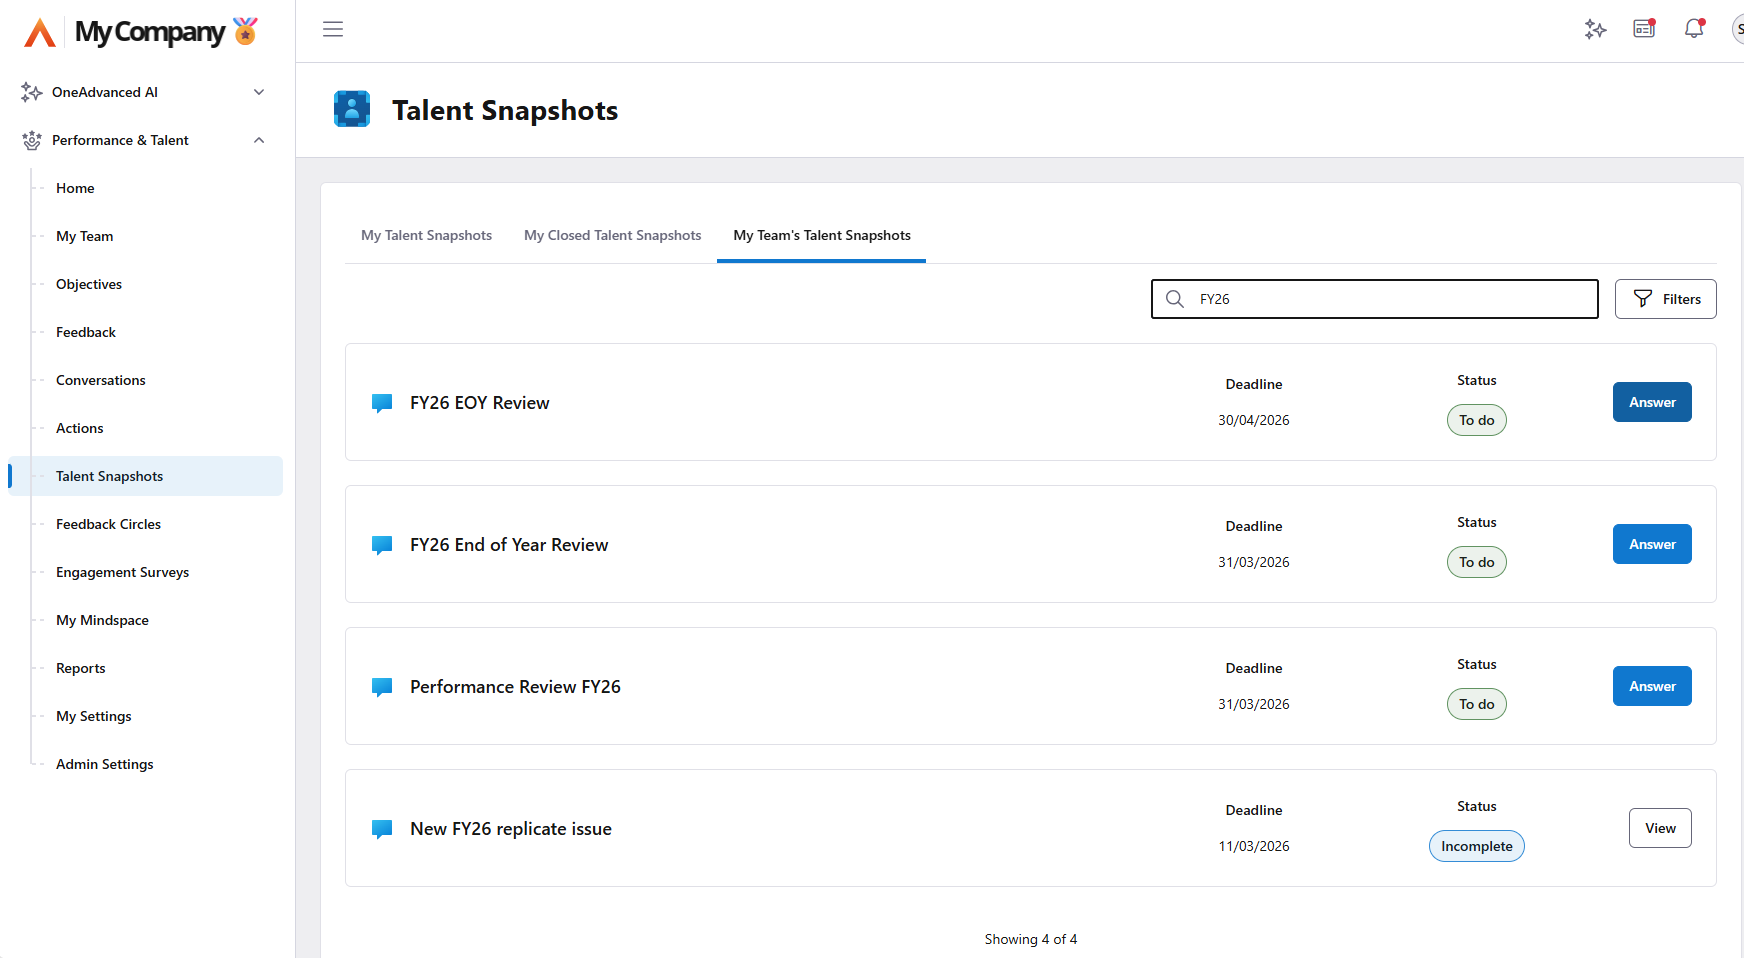The width and height of the screenshot is (1744, 958).
Task: Switch to My Closed Talent Snapshots tab
Action: (612, 235)
